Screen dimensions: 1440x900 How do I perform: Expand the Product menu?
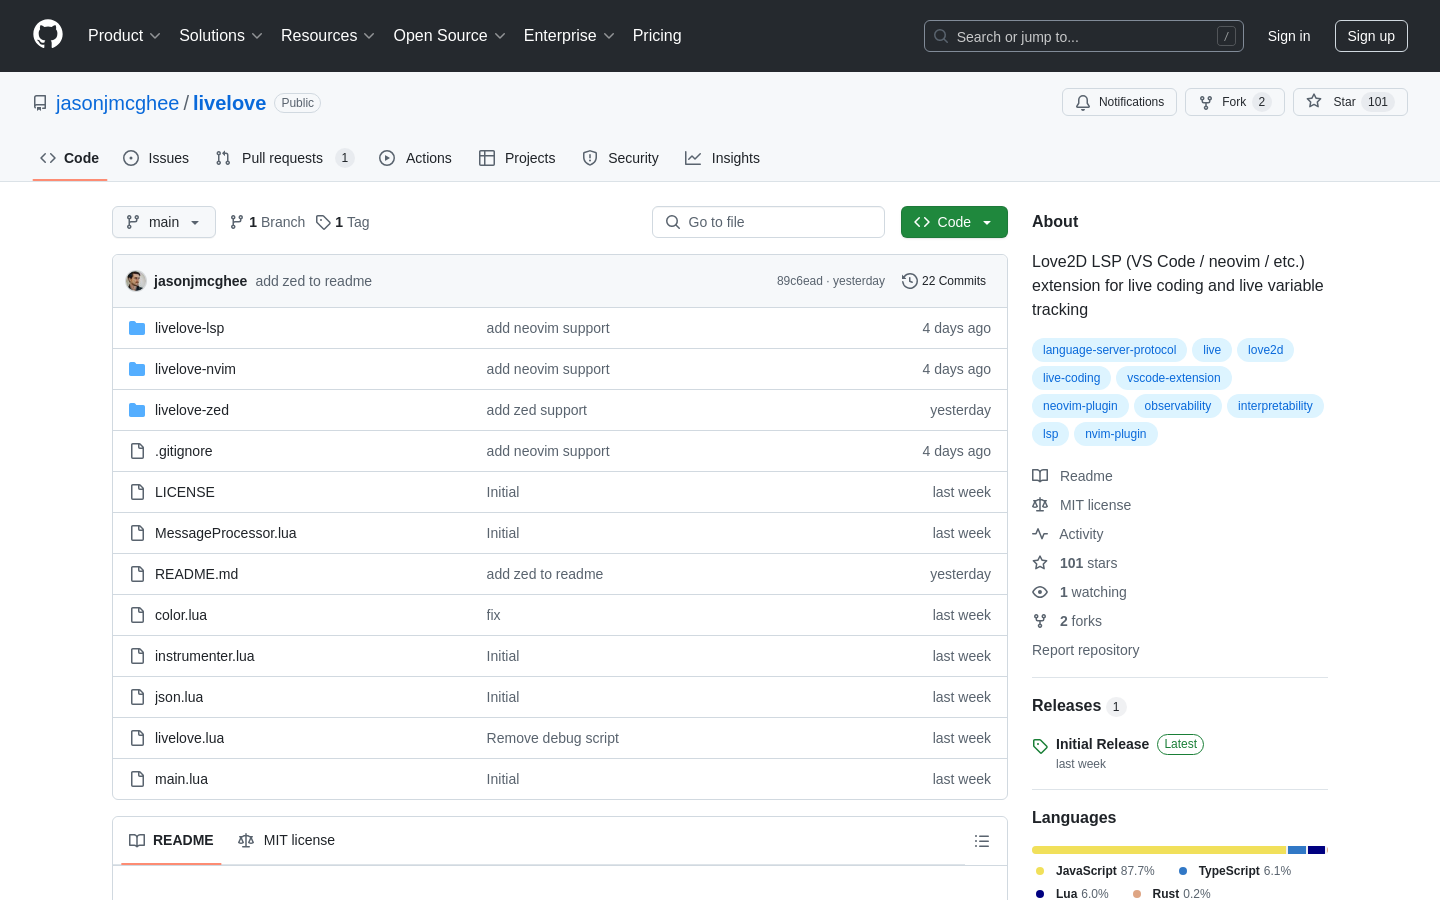[x=124, y=36]
